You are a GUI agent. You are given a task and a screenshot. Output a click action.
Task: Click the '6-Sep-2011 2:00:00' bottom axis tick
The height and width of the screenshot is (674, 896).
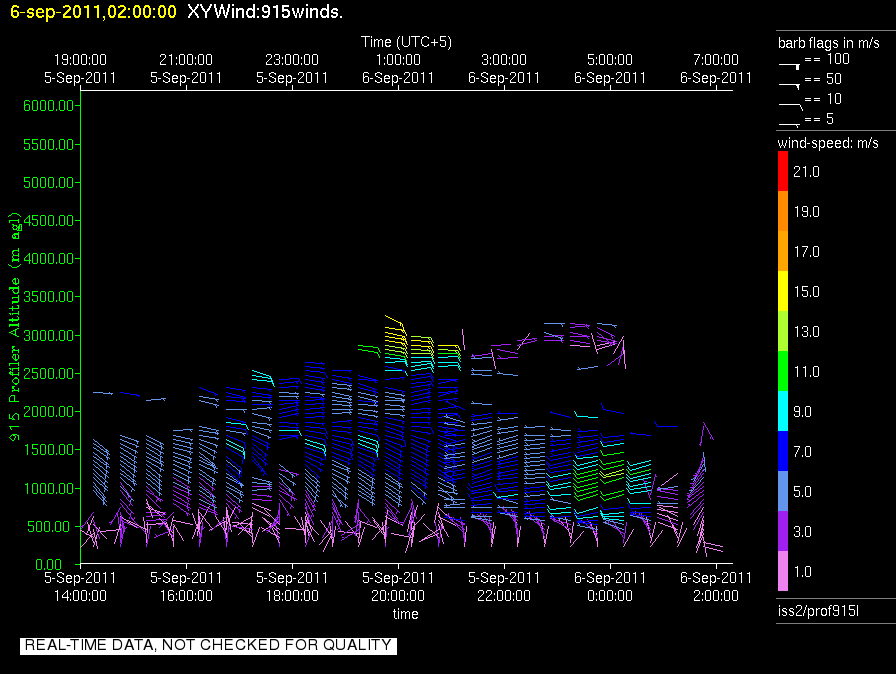pos(715,587)
